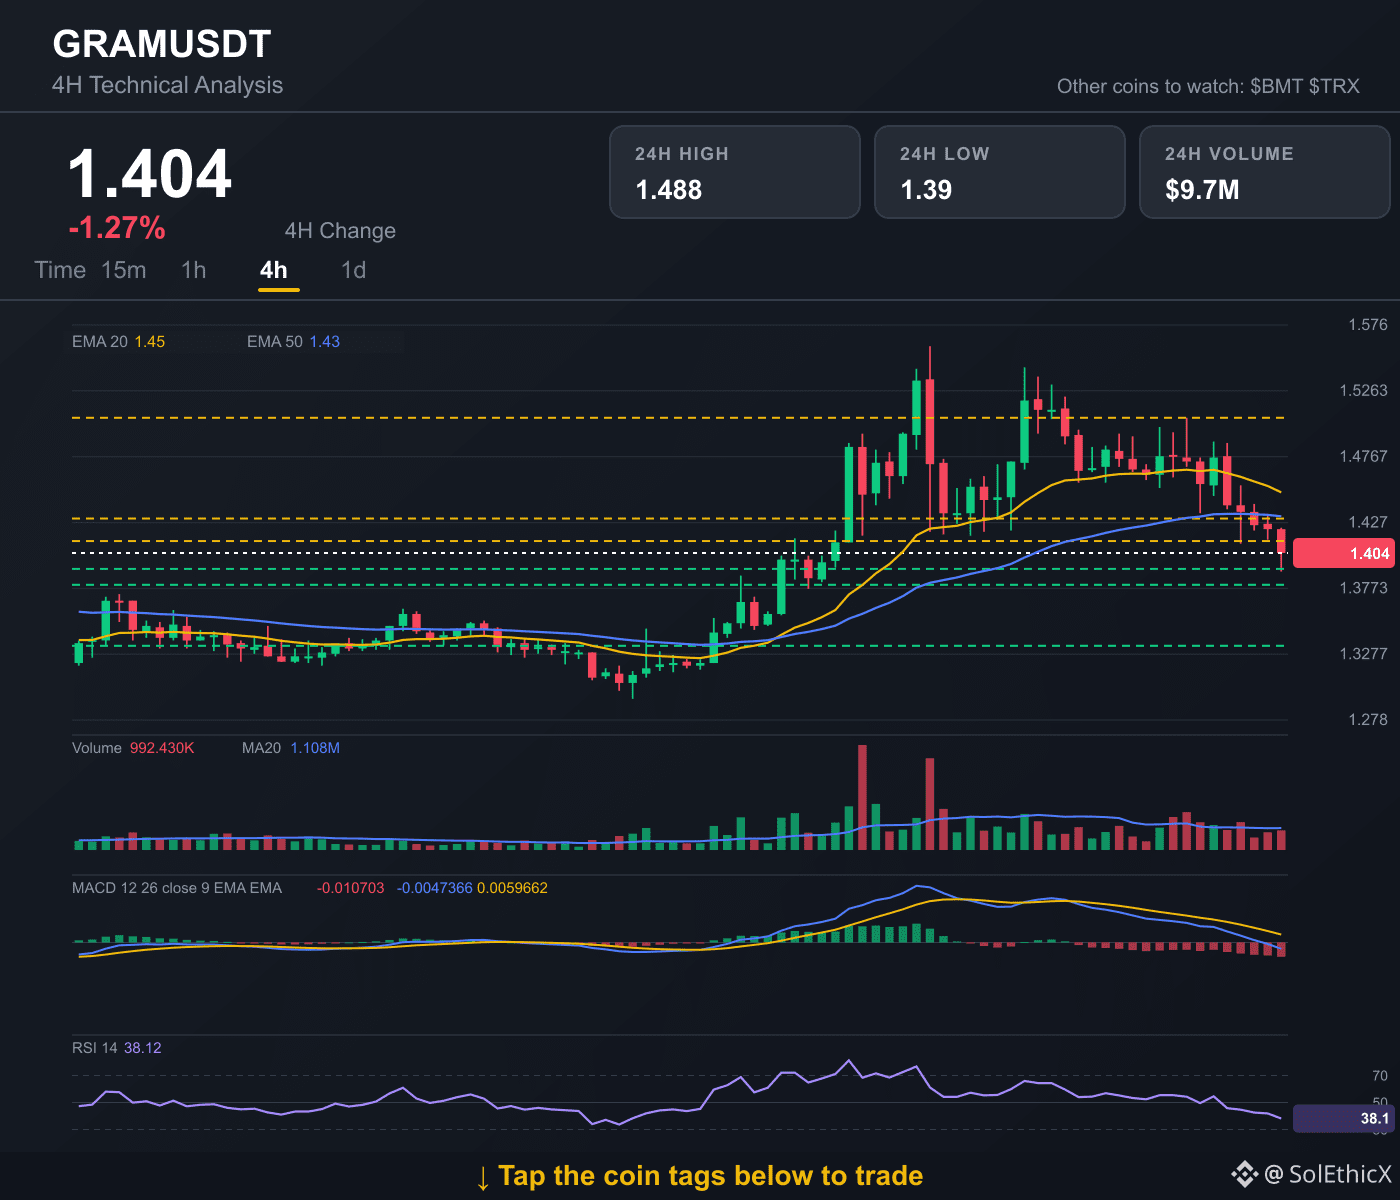Click the large 1.404 current price
The height and width of the screenshot is (1200, 1400).
pyautogui.click(x=150, y=174)
